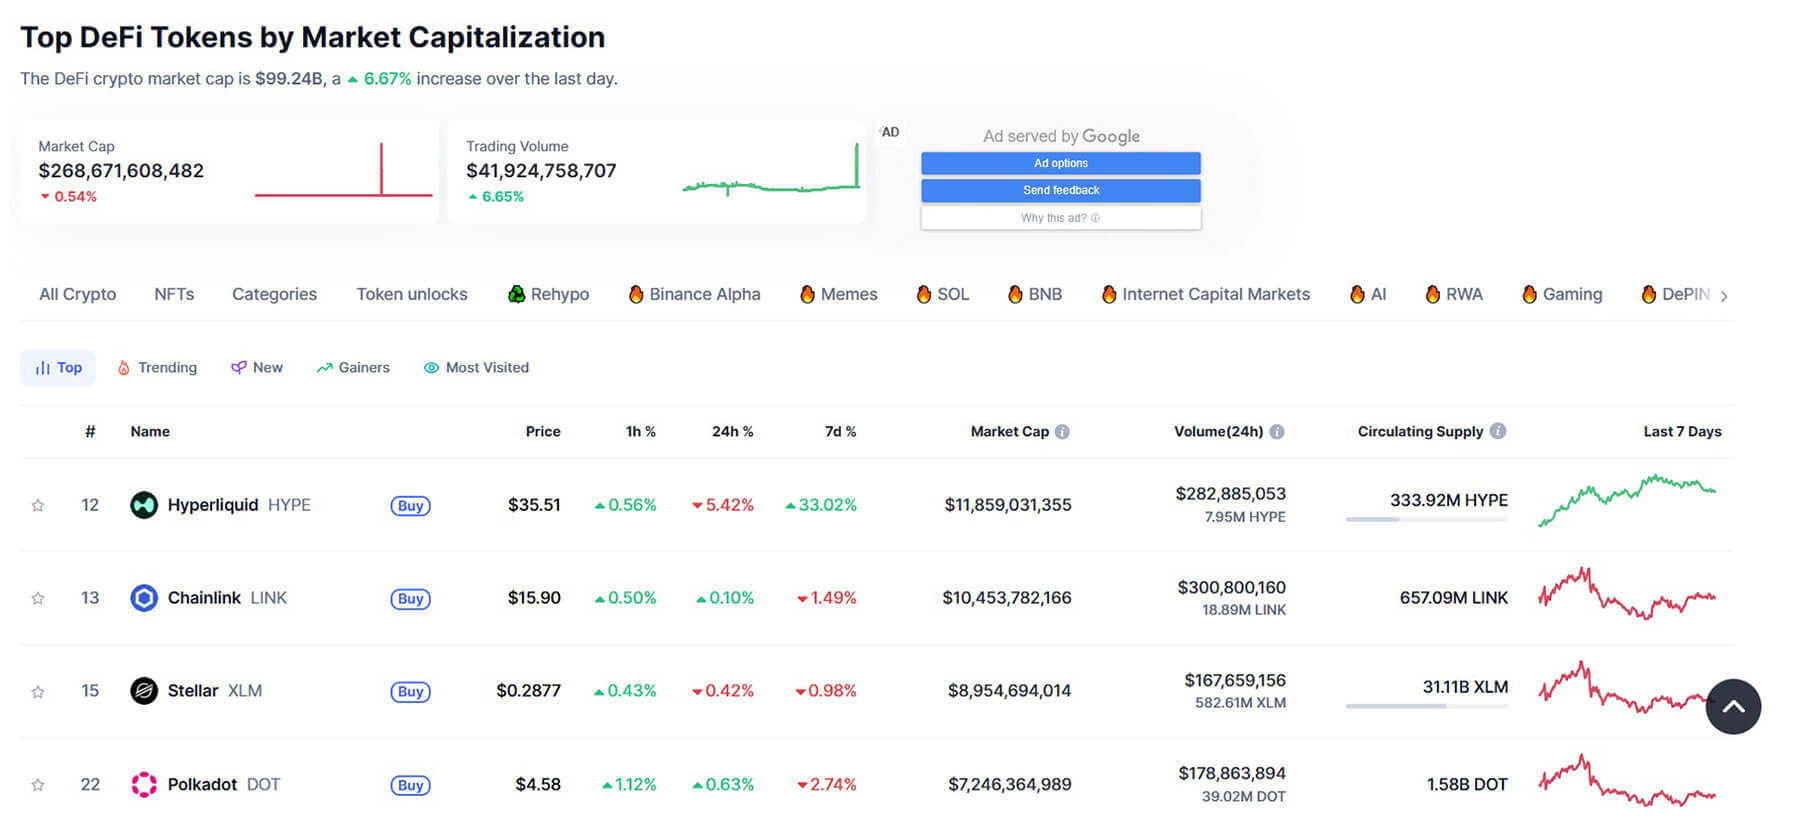Click the Hyperliquid circulating supply progress bar
Viewport: 1800px width, 835px height.
[1426, 519]
